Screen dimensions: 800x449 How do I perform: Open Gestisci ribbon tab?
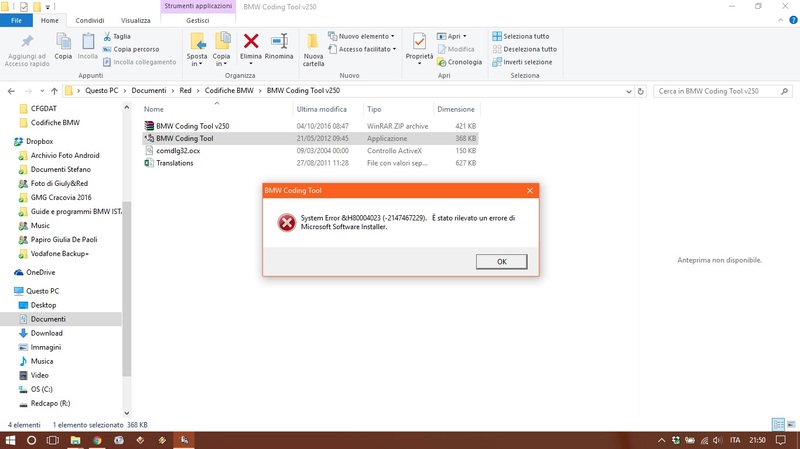click(197, 20)
